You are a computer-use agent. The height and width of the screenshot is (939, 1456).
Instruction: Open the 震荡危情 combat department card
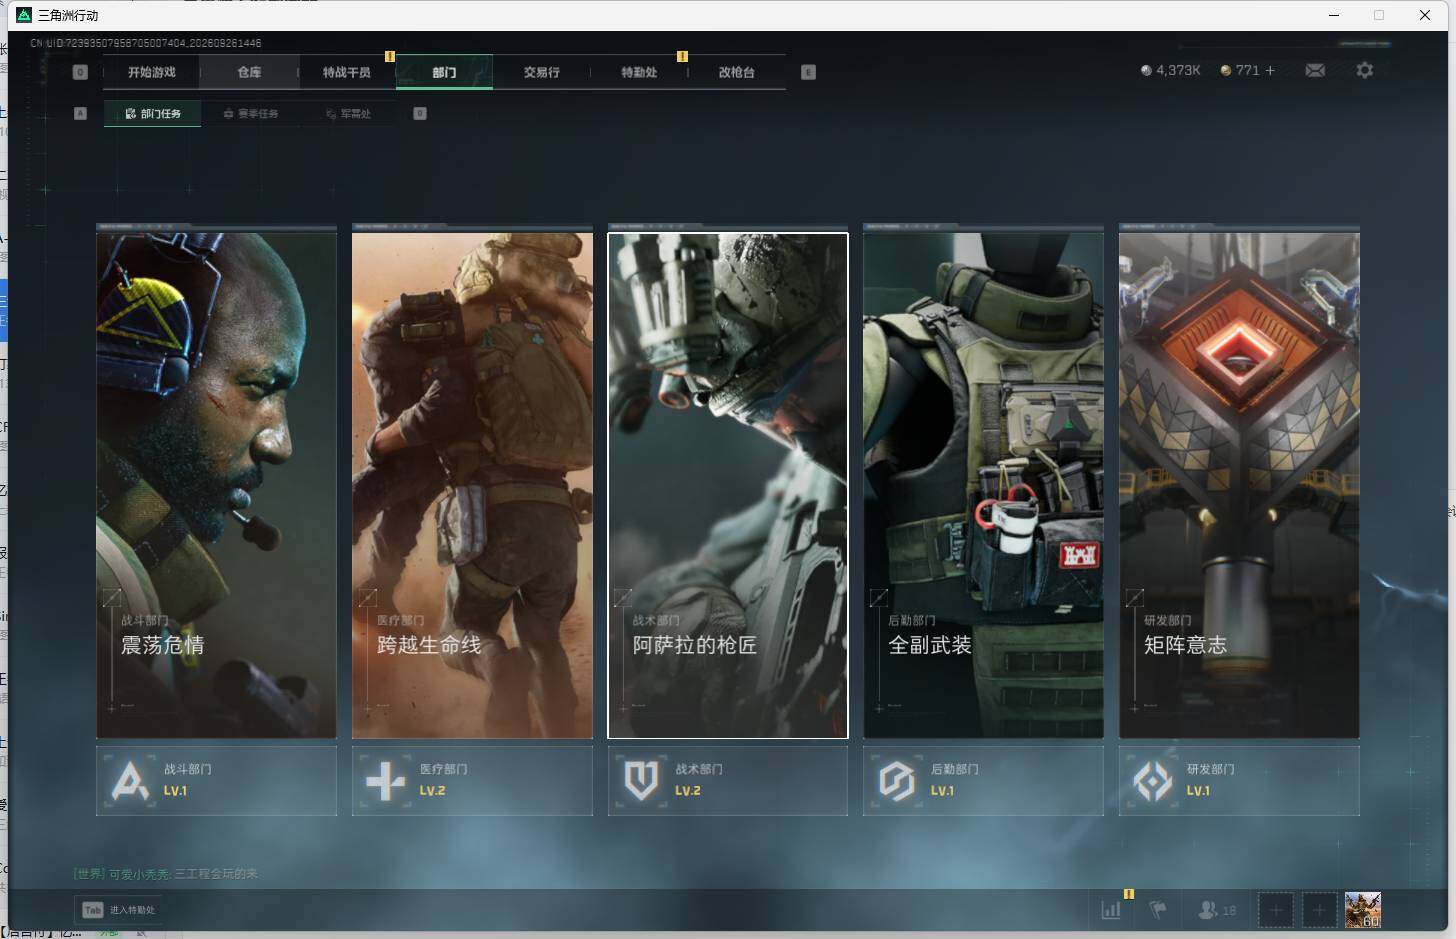point(216,485)
